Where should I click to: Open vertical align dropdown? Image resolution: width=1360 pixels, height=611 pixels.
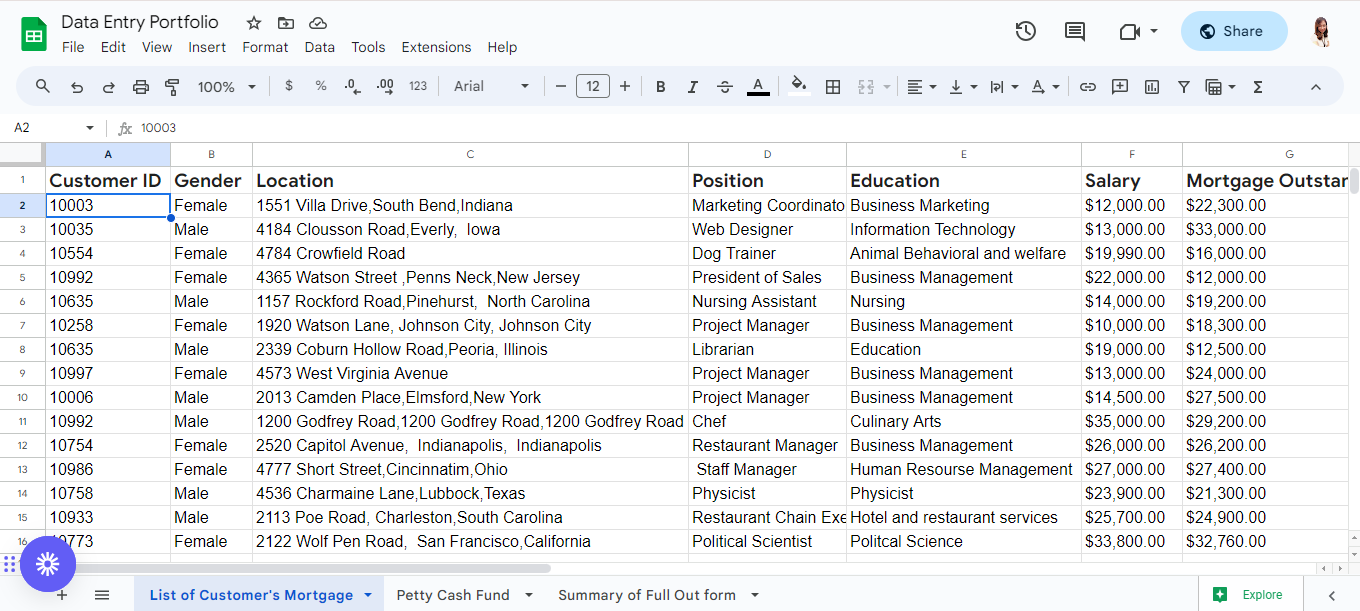pyautogui.click(x=962, y=87)
